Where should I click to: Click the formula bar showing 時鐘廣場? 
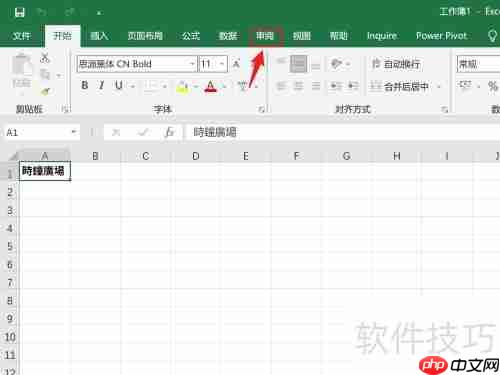pyautogui.click(x=342, y=133)
